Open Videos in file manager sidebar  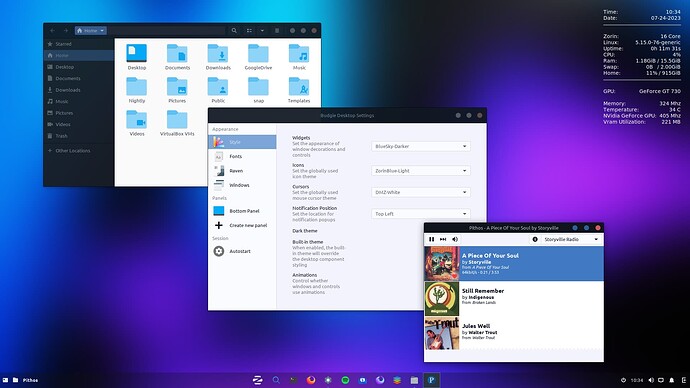tap(79, 124)
